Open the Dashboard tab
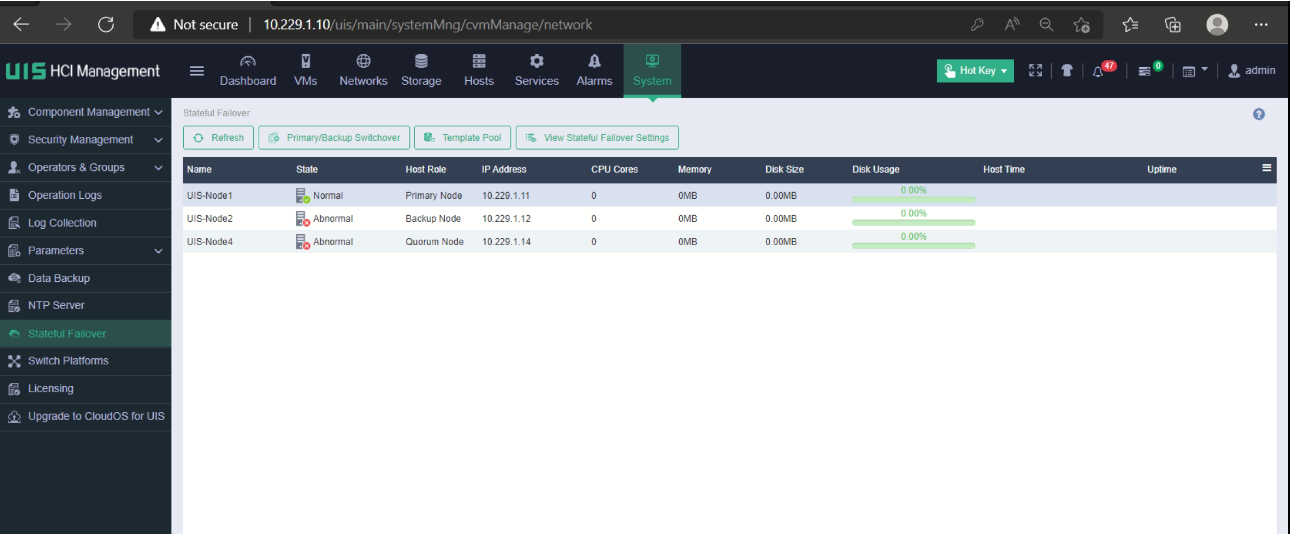 (248, 71)
